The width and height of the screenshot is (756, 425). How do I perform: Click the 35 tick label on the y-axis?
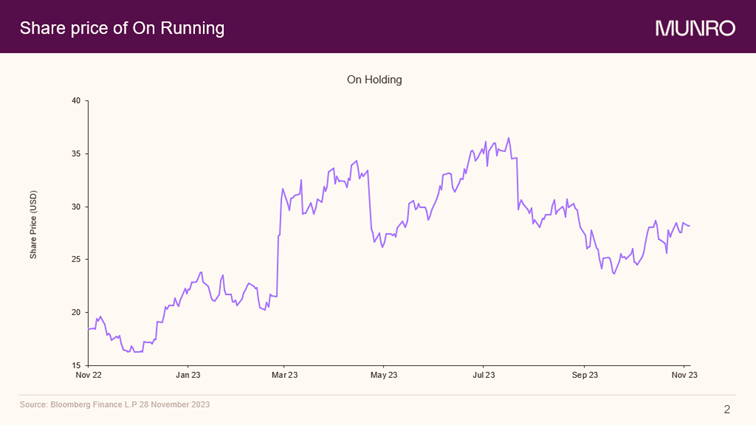[77, 154]
